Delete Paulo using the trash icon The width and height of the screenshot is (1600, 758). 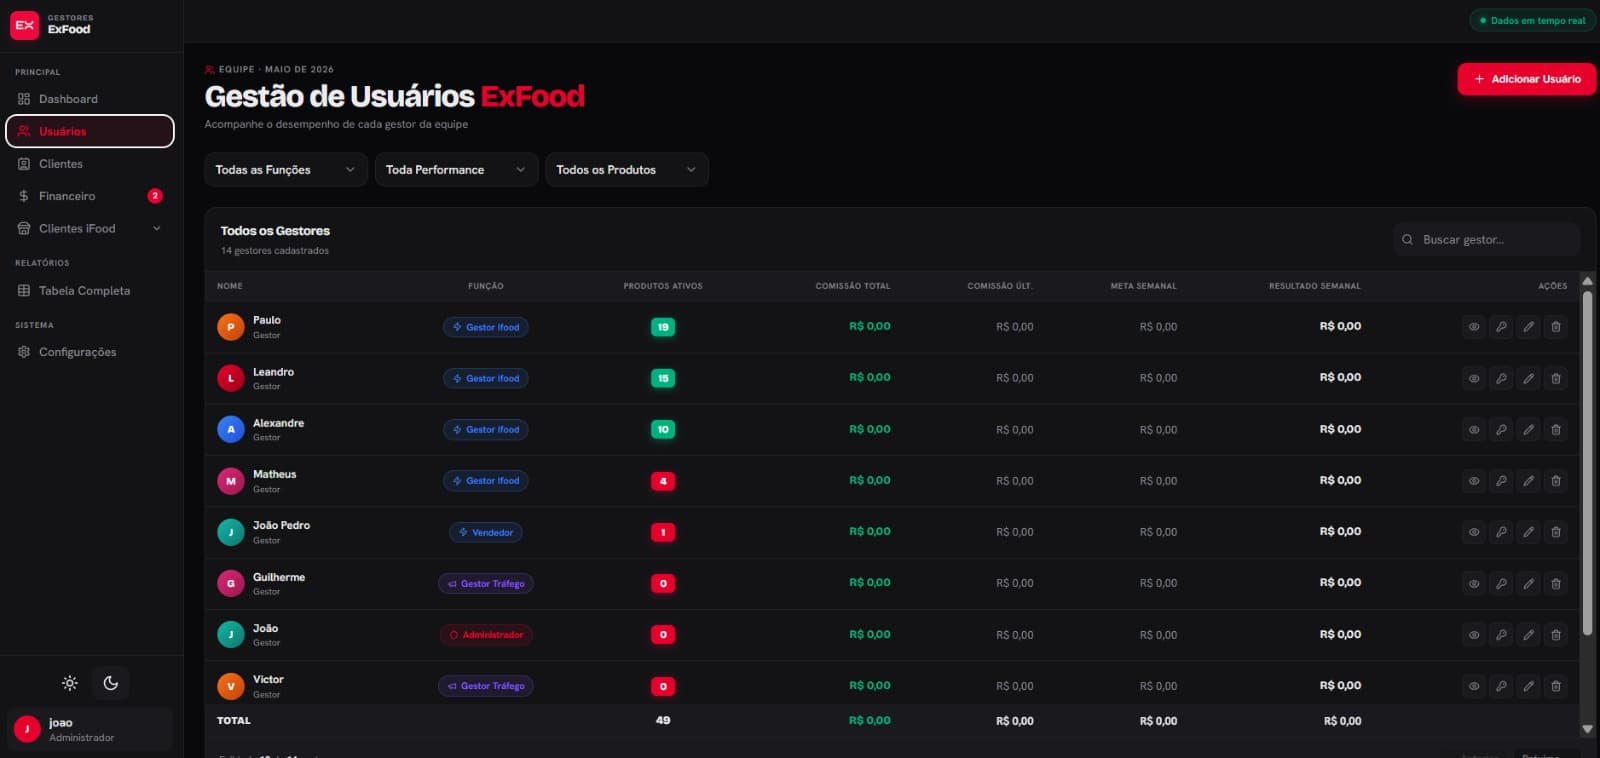[x=1556, y=327]
